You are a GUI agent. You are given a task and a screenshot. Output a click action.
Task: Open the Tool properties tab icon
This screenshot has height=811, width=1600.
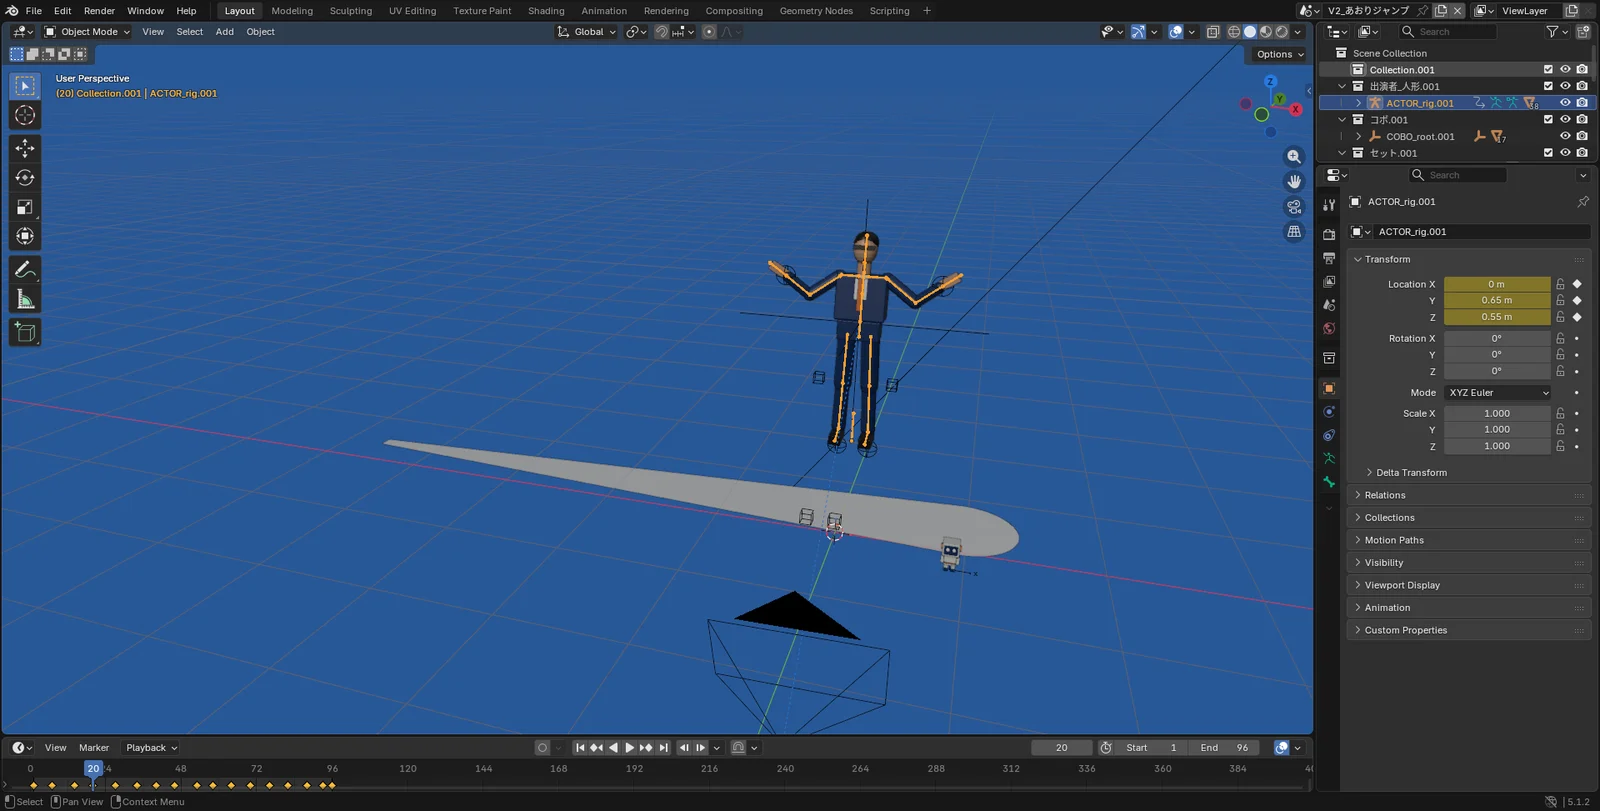tap(1329, 204)
